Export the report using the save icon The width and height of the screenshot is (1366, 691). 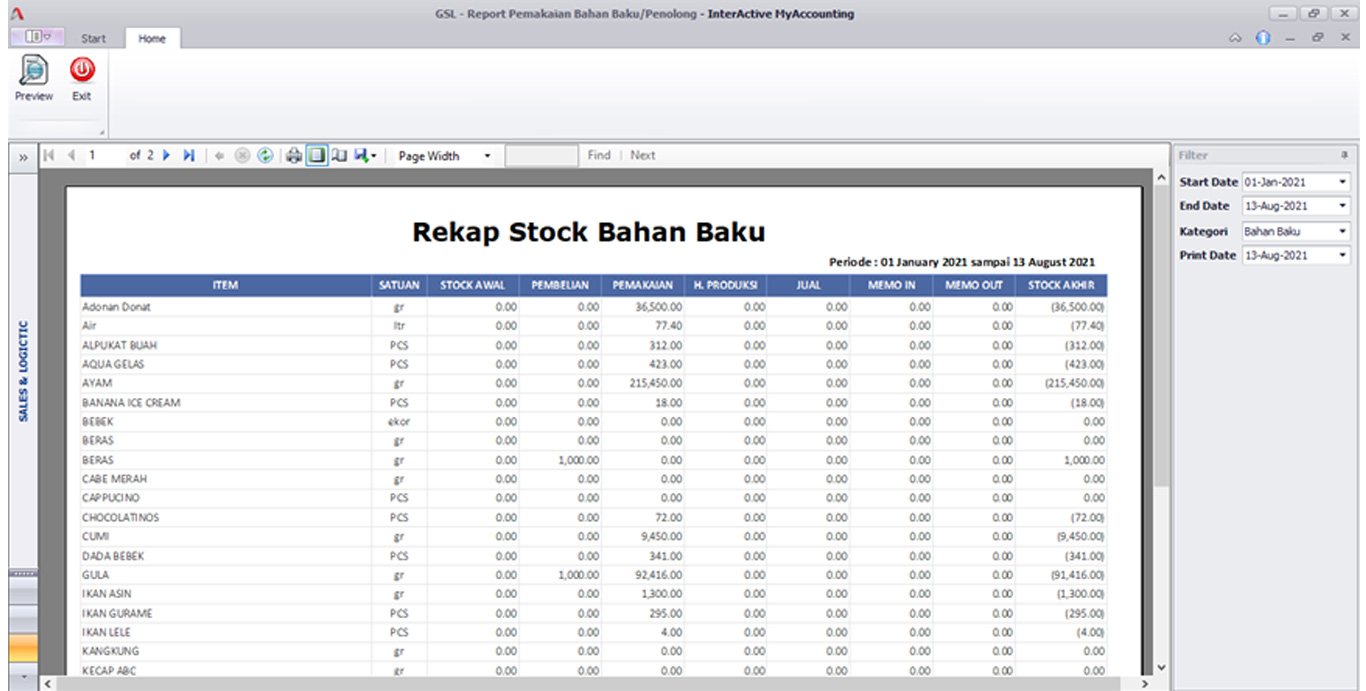click(x=361, y=155)
